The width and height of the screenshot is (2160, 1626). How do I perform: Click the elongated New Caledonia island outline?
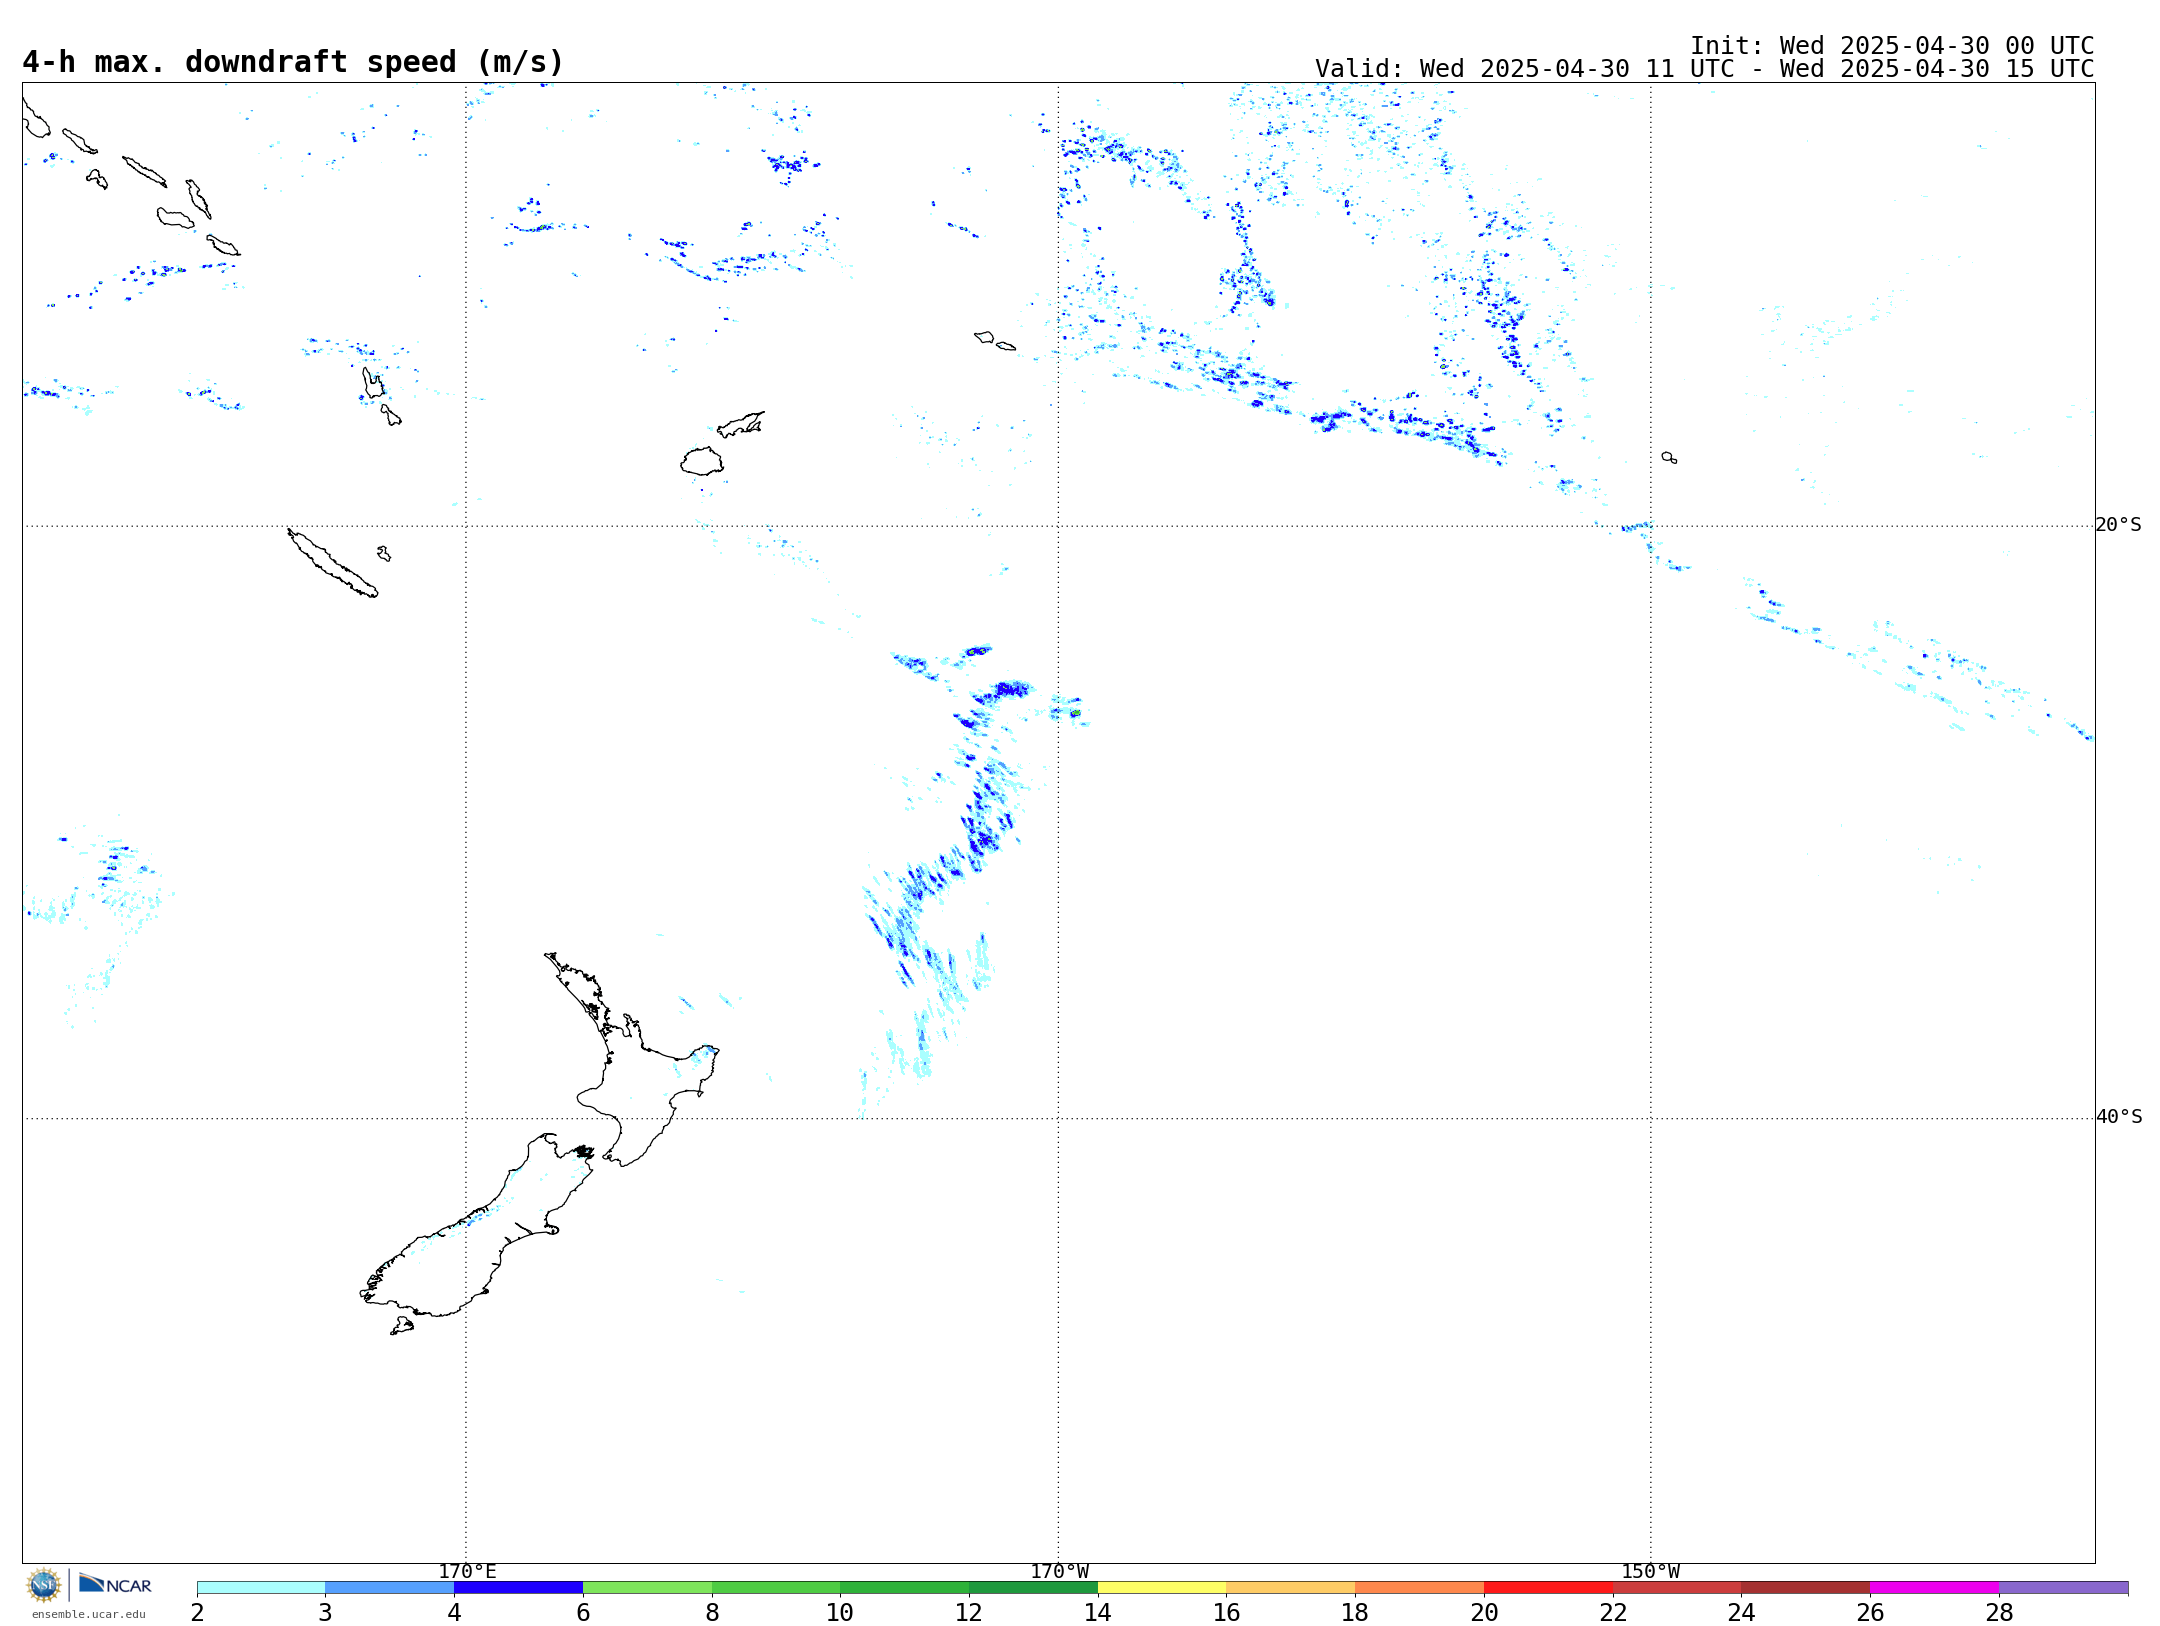[x=333, y=563]
